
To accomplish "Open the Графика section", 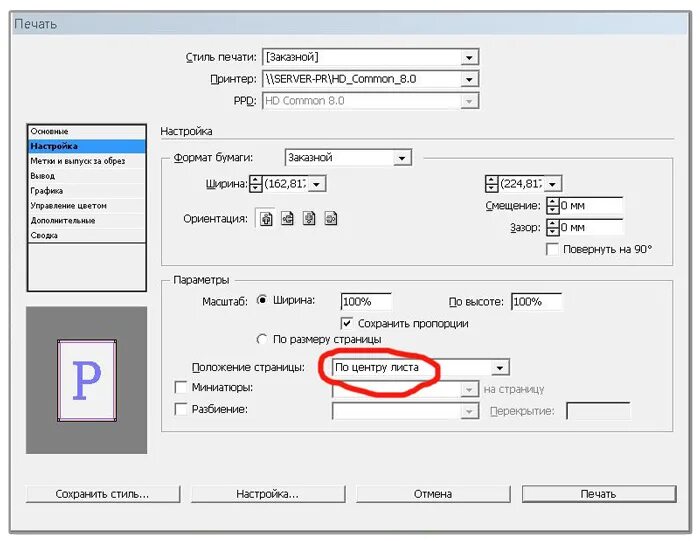I will 87,191.
